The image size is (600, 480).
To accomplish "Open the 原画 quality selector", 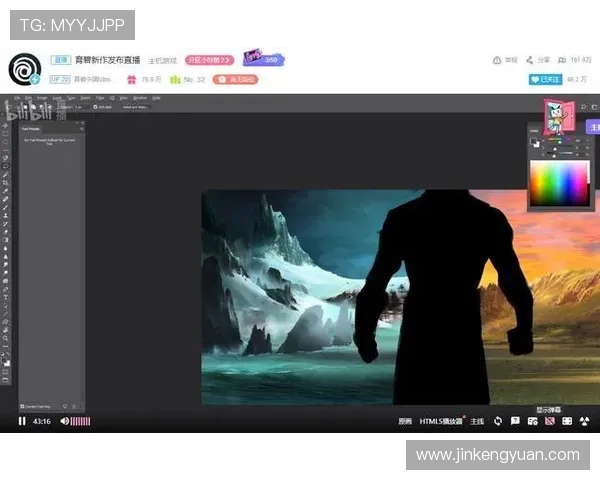I will 405,421.
